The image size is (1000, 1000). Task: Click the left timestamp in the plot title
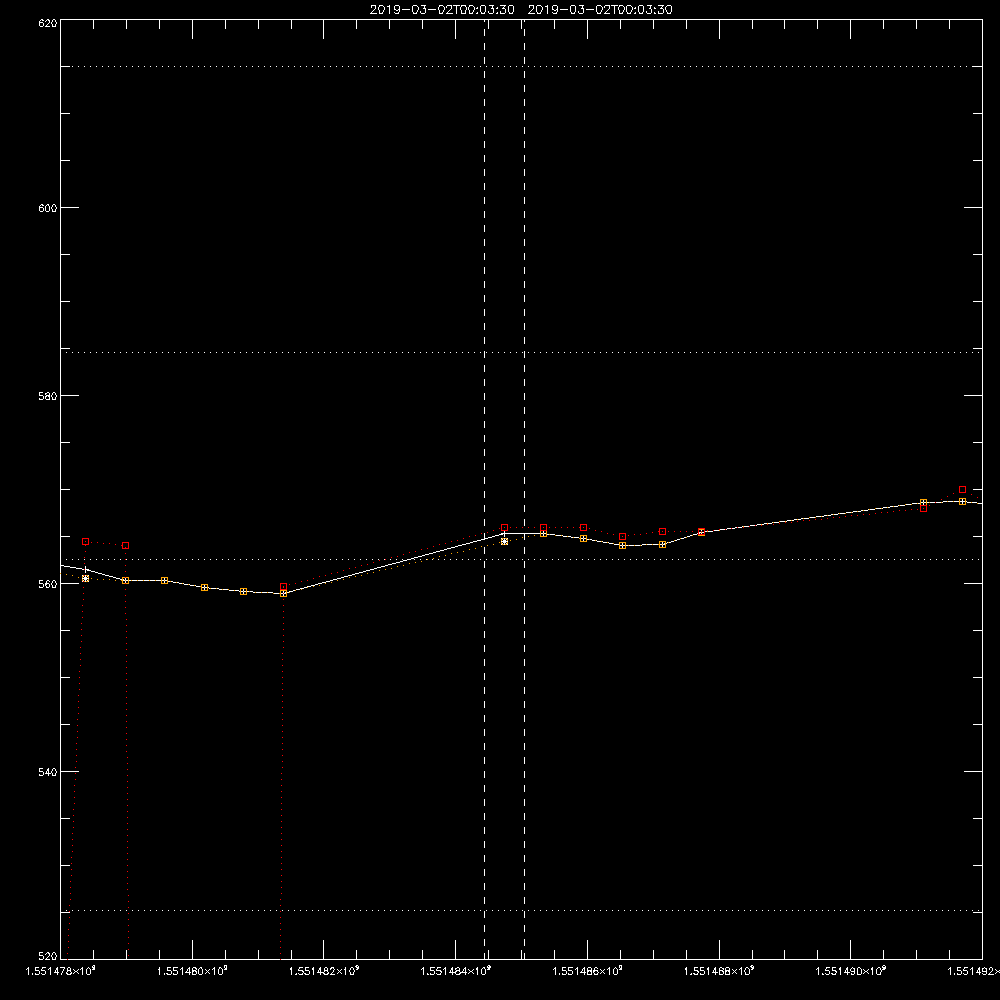click(442, 10)
